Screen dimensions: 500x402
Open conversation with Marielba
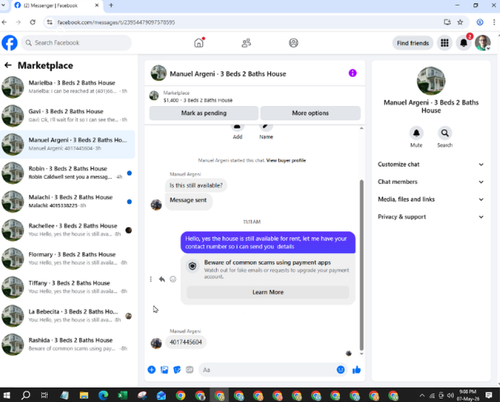click(68, 87)
